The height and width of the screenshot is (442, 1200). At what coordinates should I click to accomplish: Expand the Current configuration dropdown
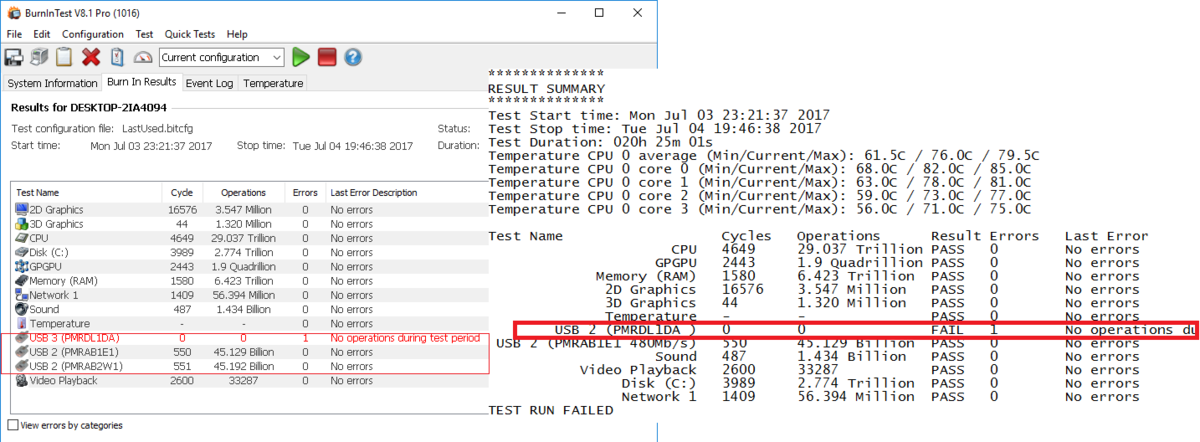[276, 58]
